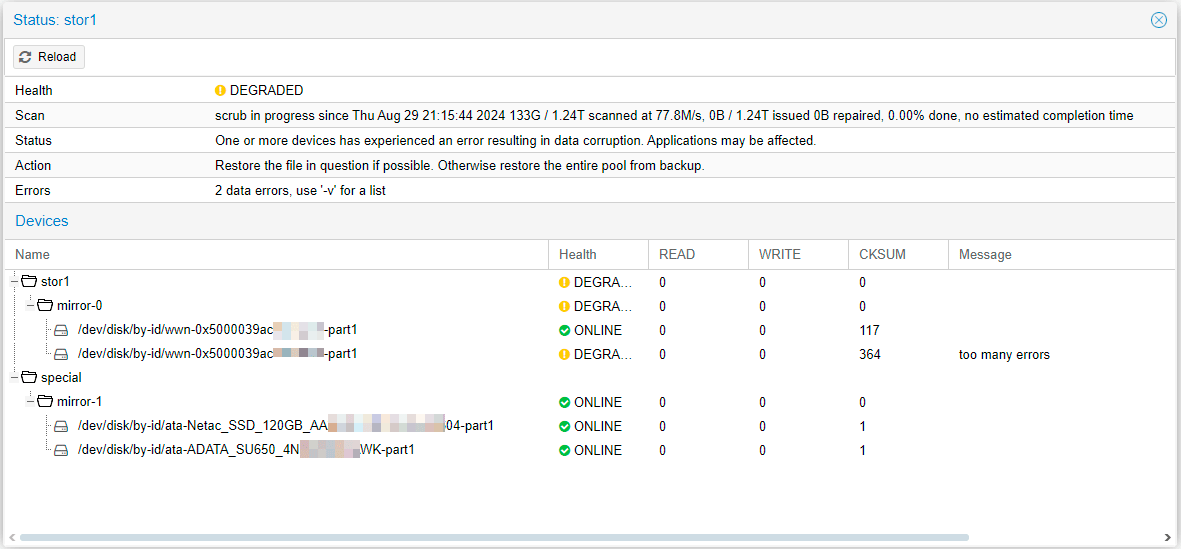The width and height of the screenshot is (1181, 549).
Task: Click the Action restore instruction text
Action: [459, 166]
